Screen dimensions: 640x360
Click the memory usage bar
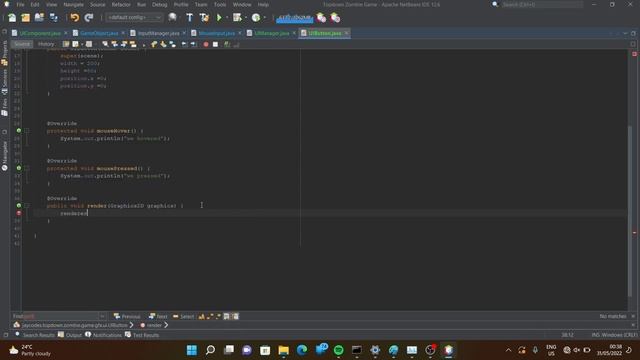click(x=295, y=18)
